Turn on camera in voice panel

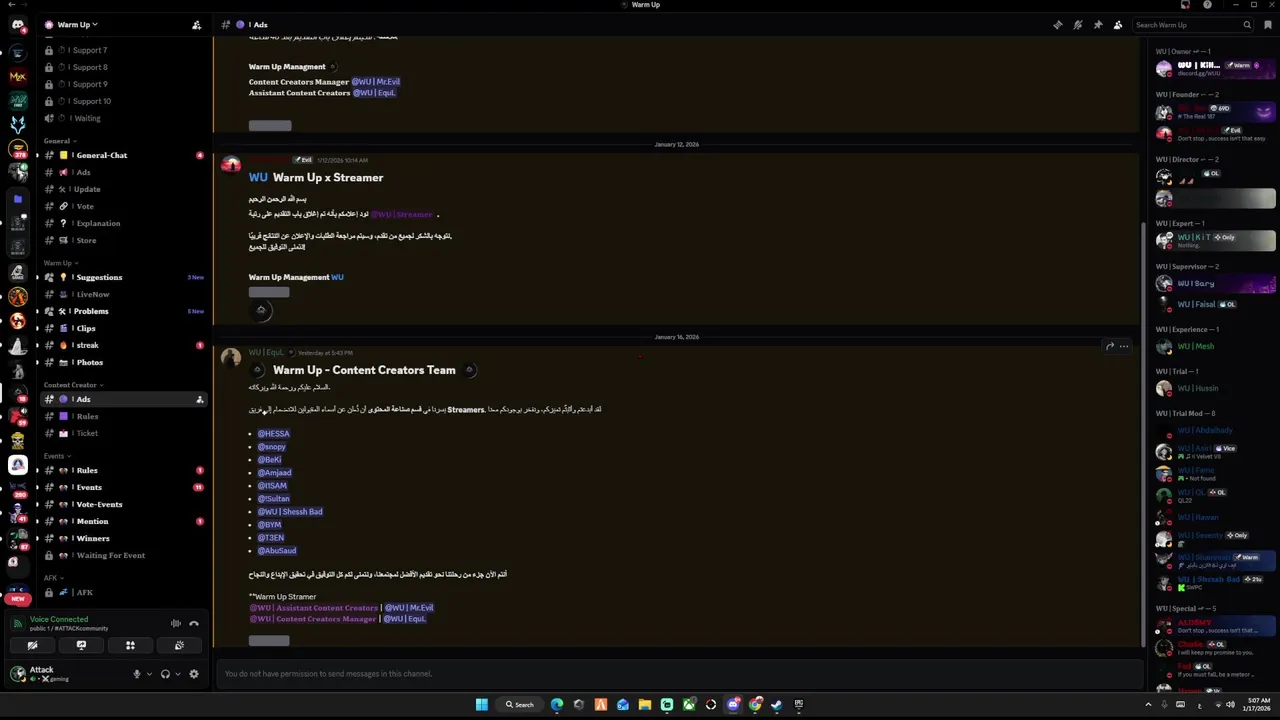32,645
